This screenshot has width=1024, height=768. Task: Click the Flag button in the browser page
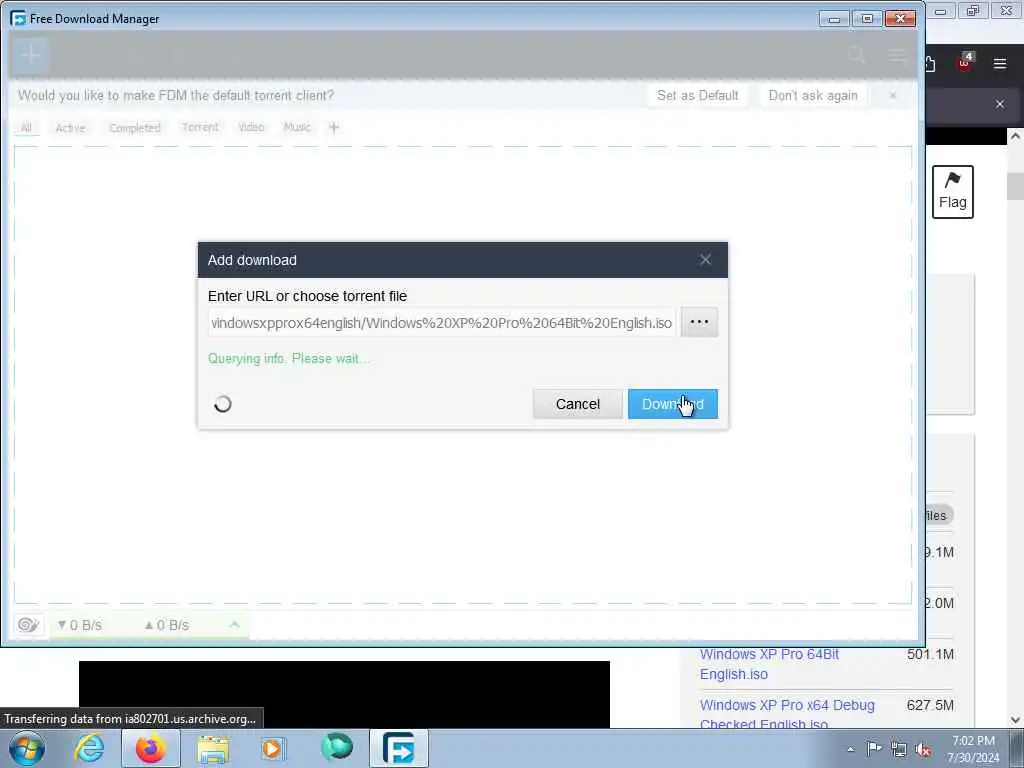[x=952, y=191]
